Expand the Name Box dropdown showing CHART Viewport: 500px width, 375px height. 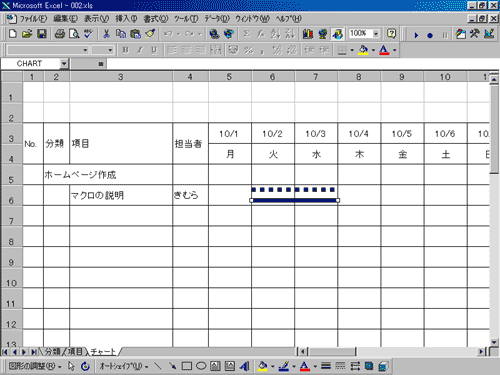click(x=64, y=63)
